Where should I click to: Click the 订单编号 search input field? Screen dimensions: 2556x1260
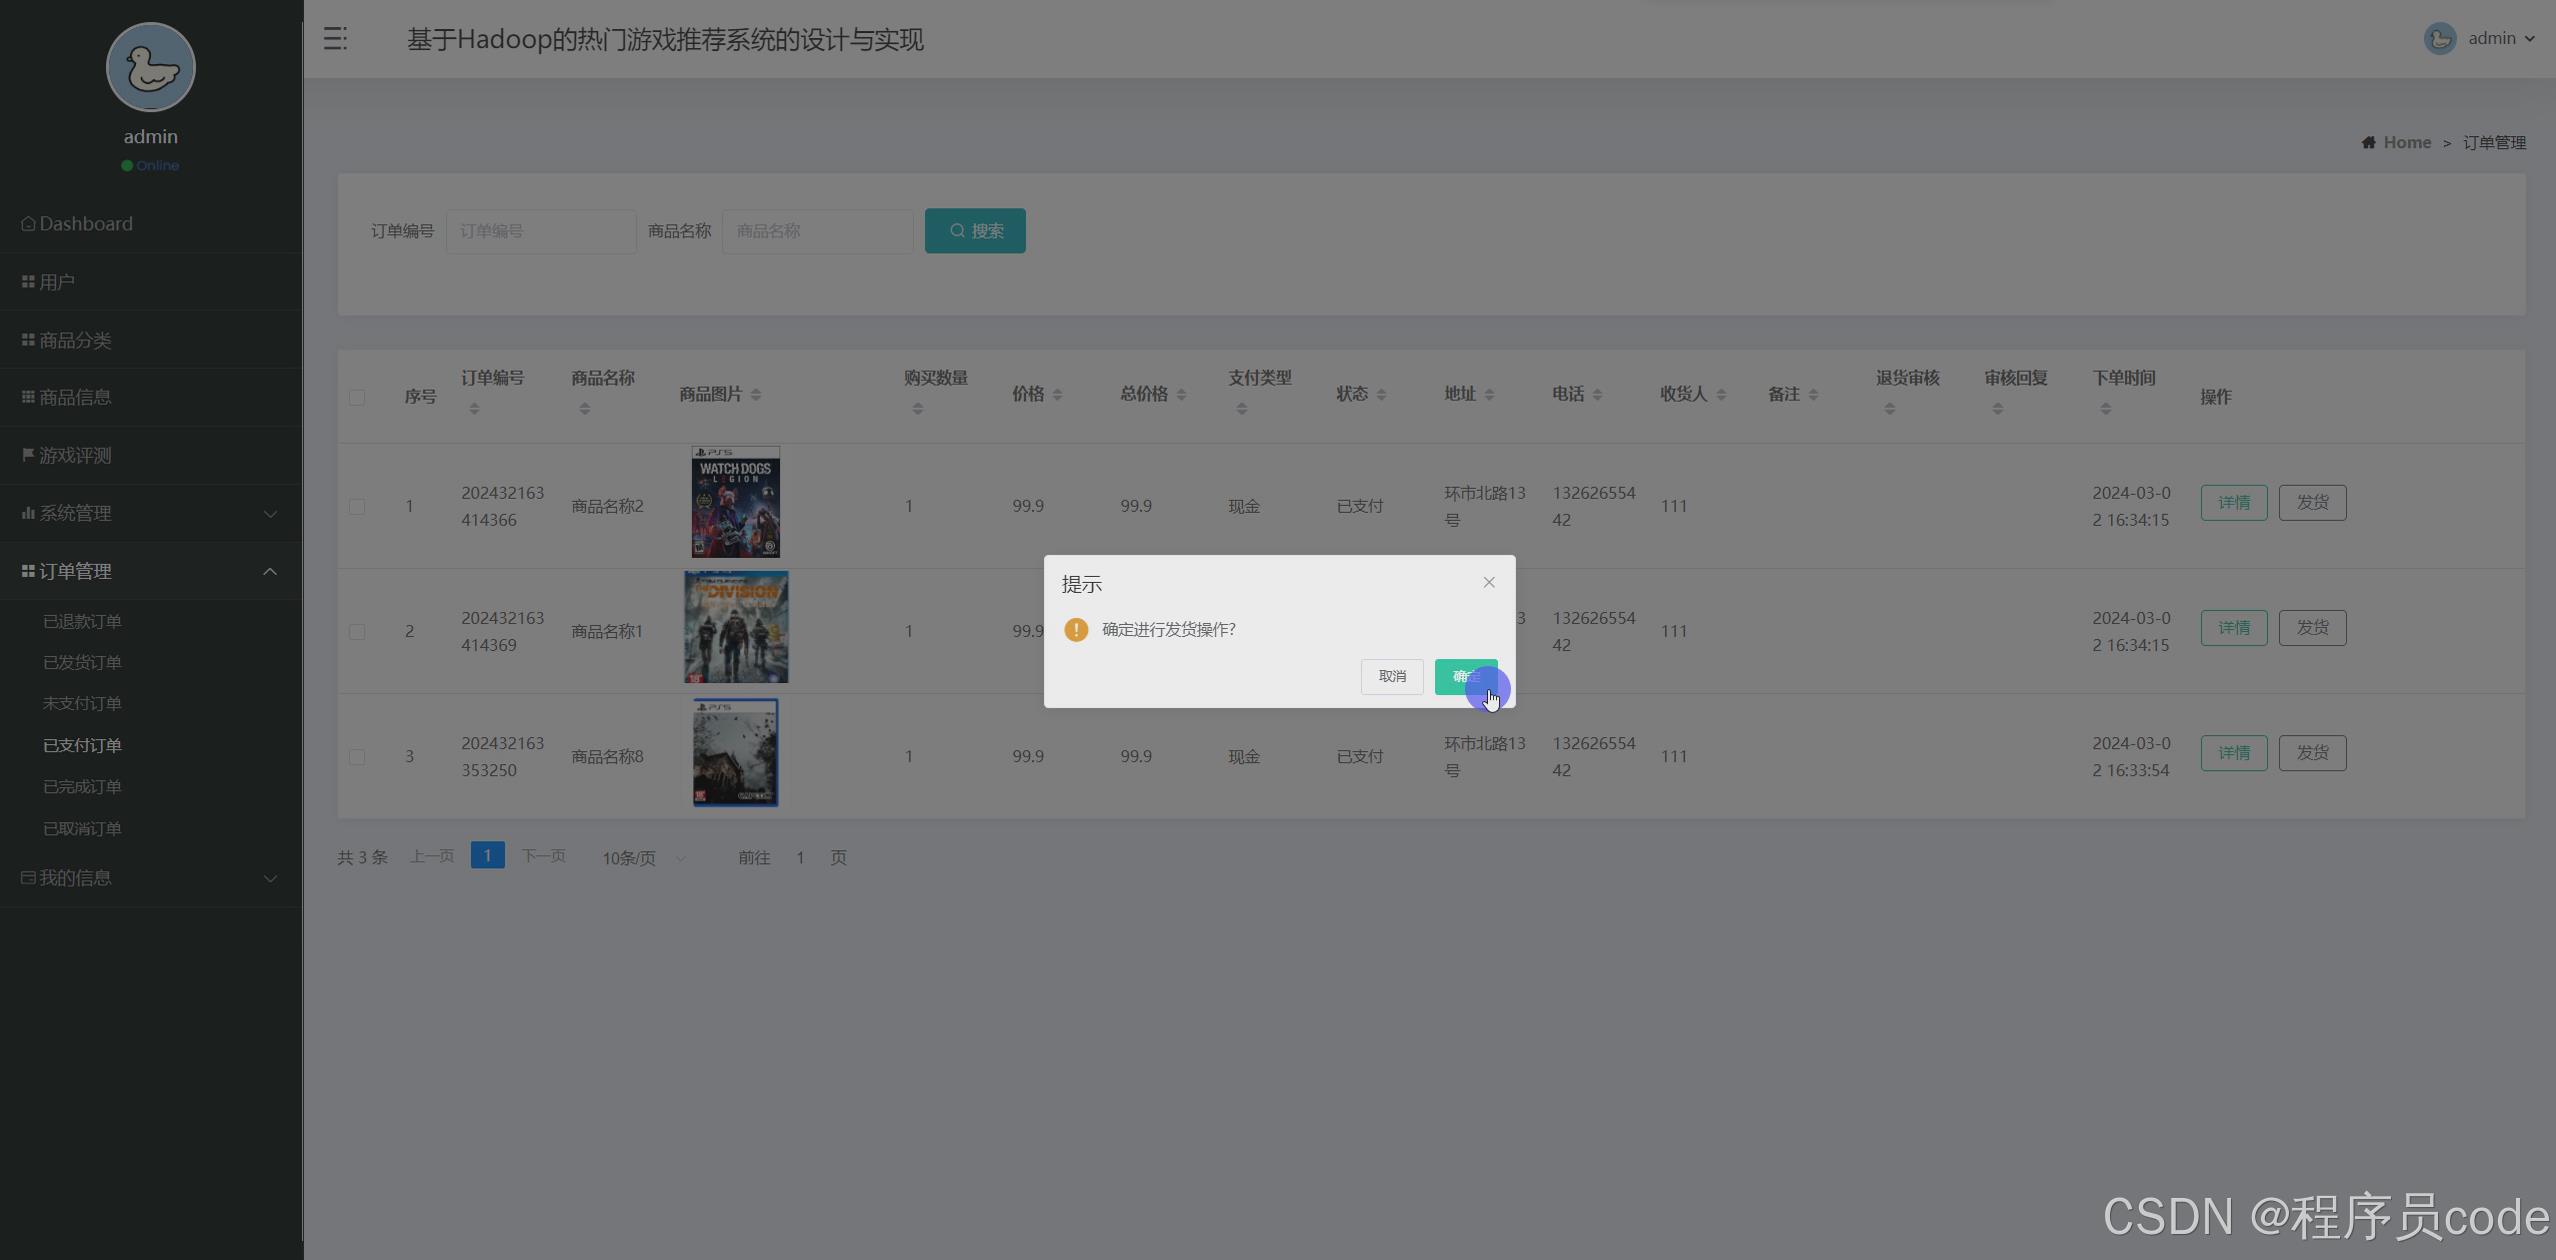point(541,231)
